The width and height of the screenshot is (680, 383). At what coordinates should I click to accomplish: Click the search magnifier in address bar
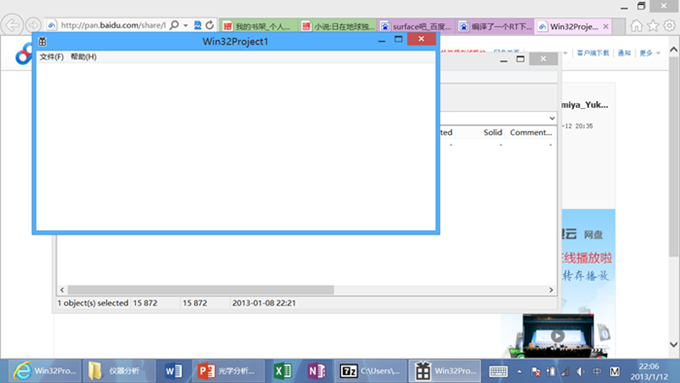tap(174, 25)
